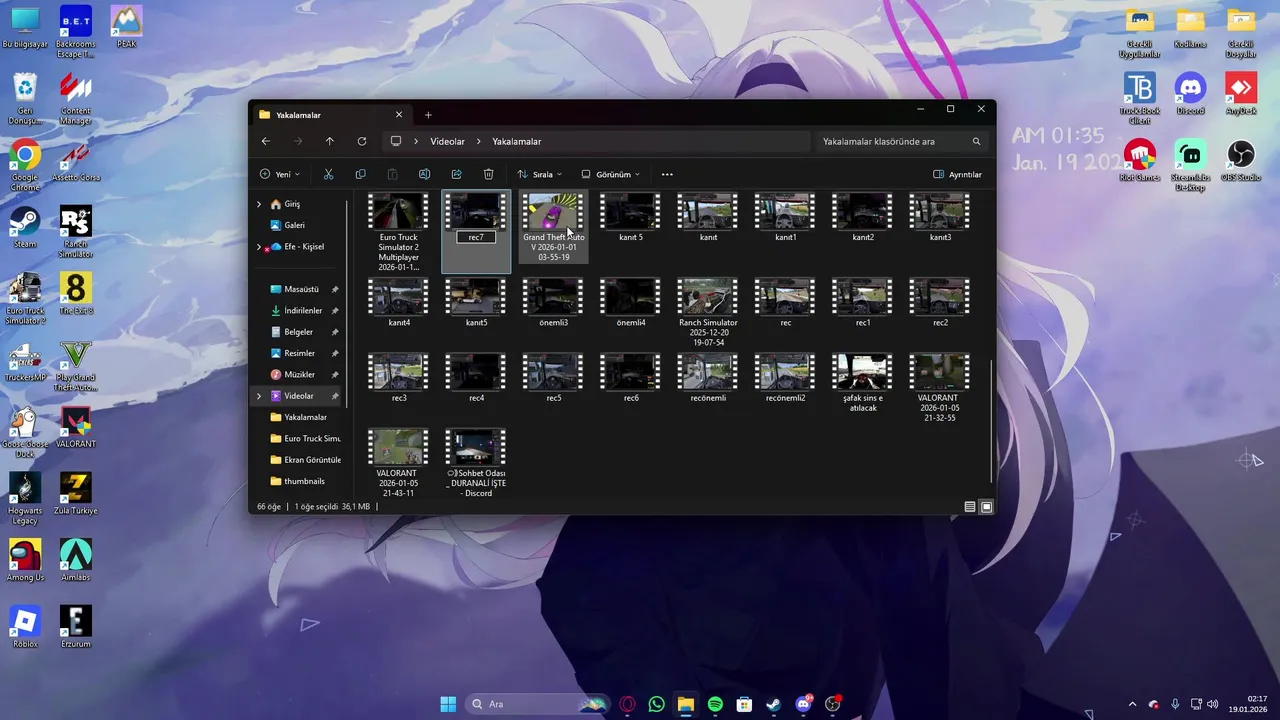Click the Rename icon in Explorer toolbar

424,174
